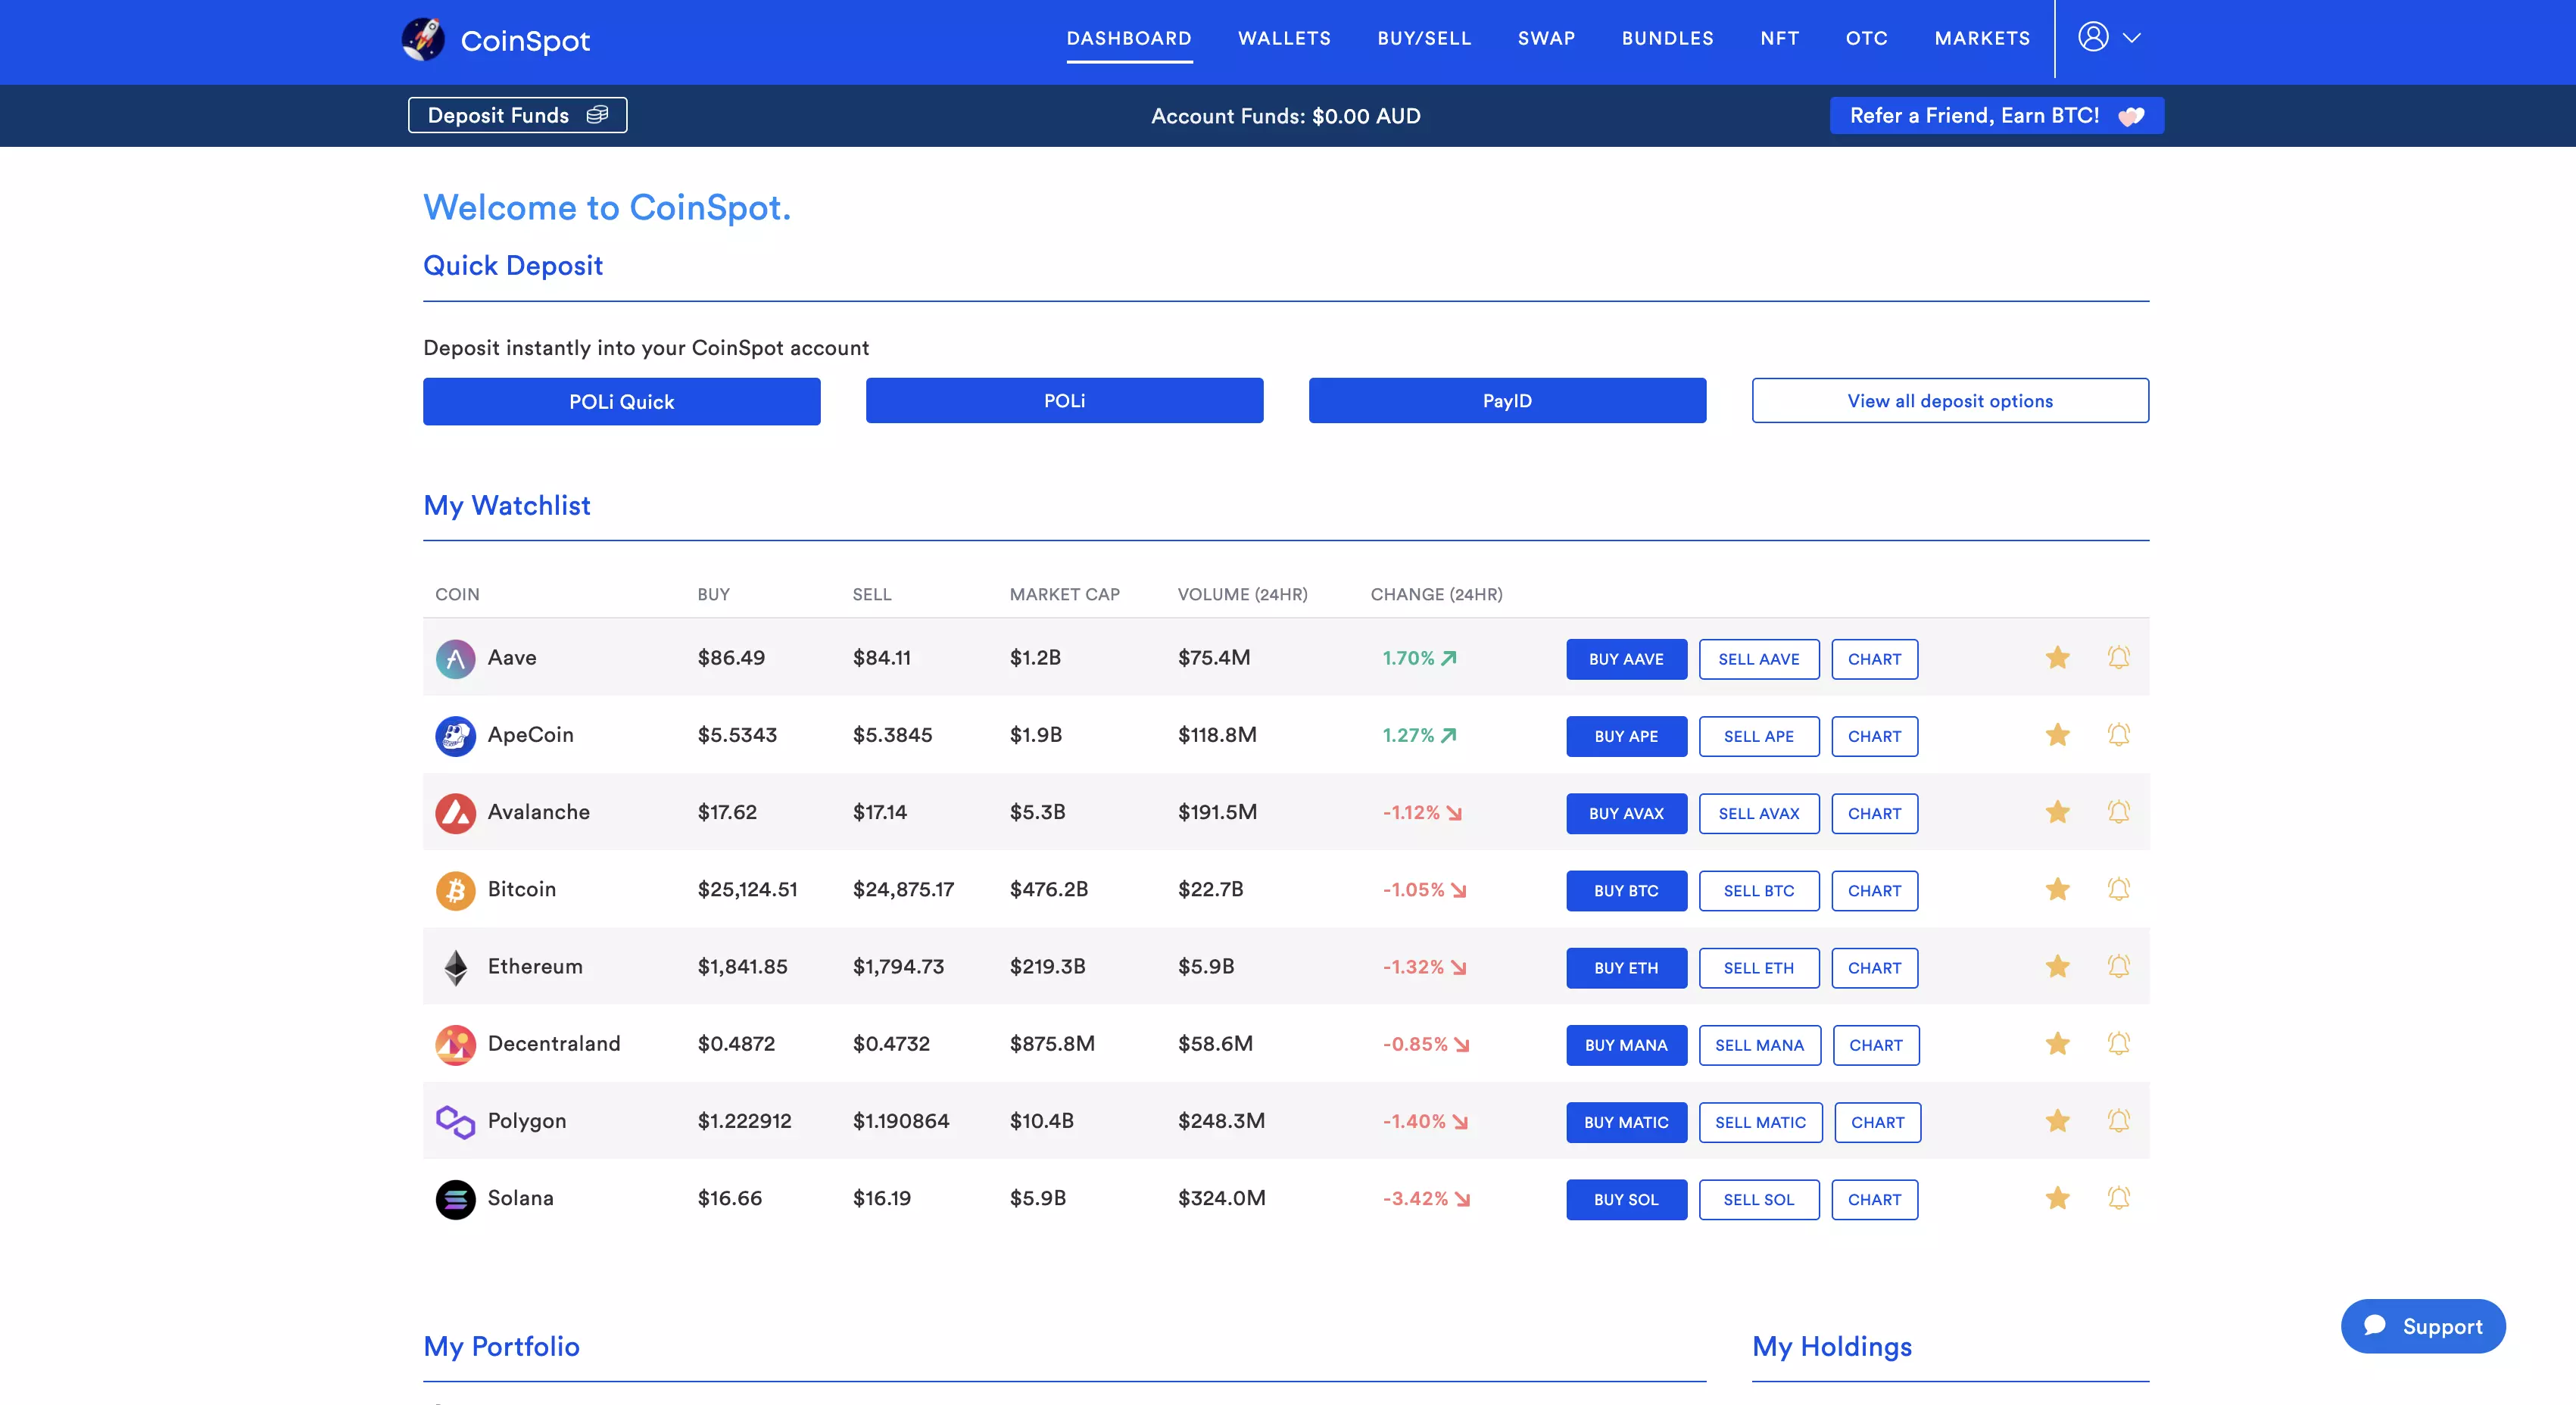Click Refer a Friend, Earn BTC button
This screenshot has height=1405, width=2576.
(x=1996, y=115)
